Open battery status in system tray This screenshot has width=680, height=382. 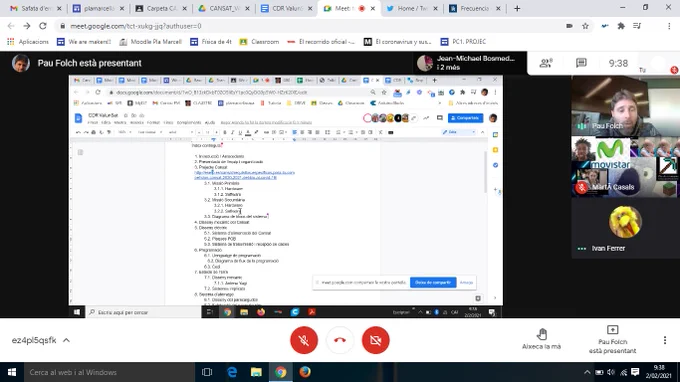[x=599, y=372]
